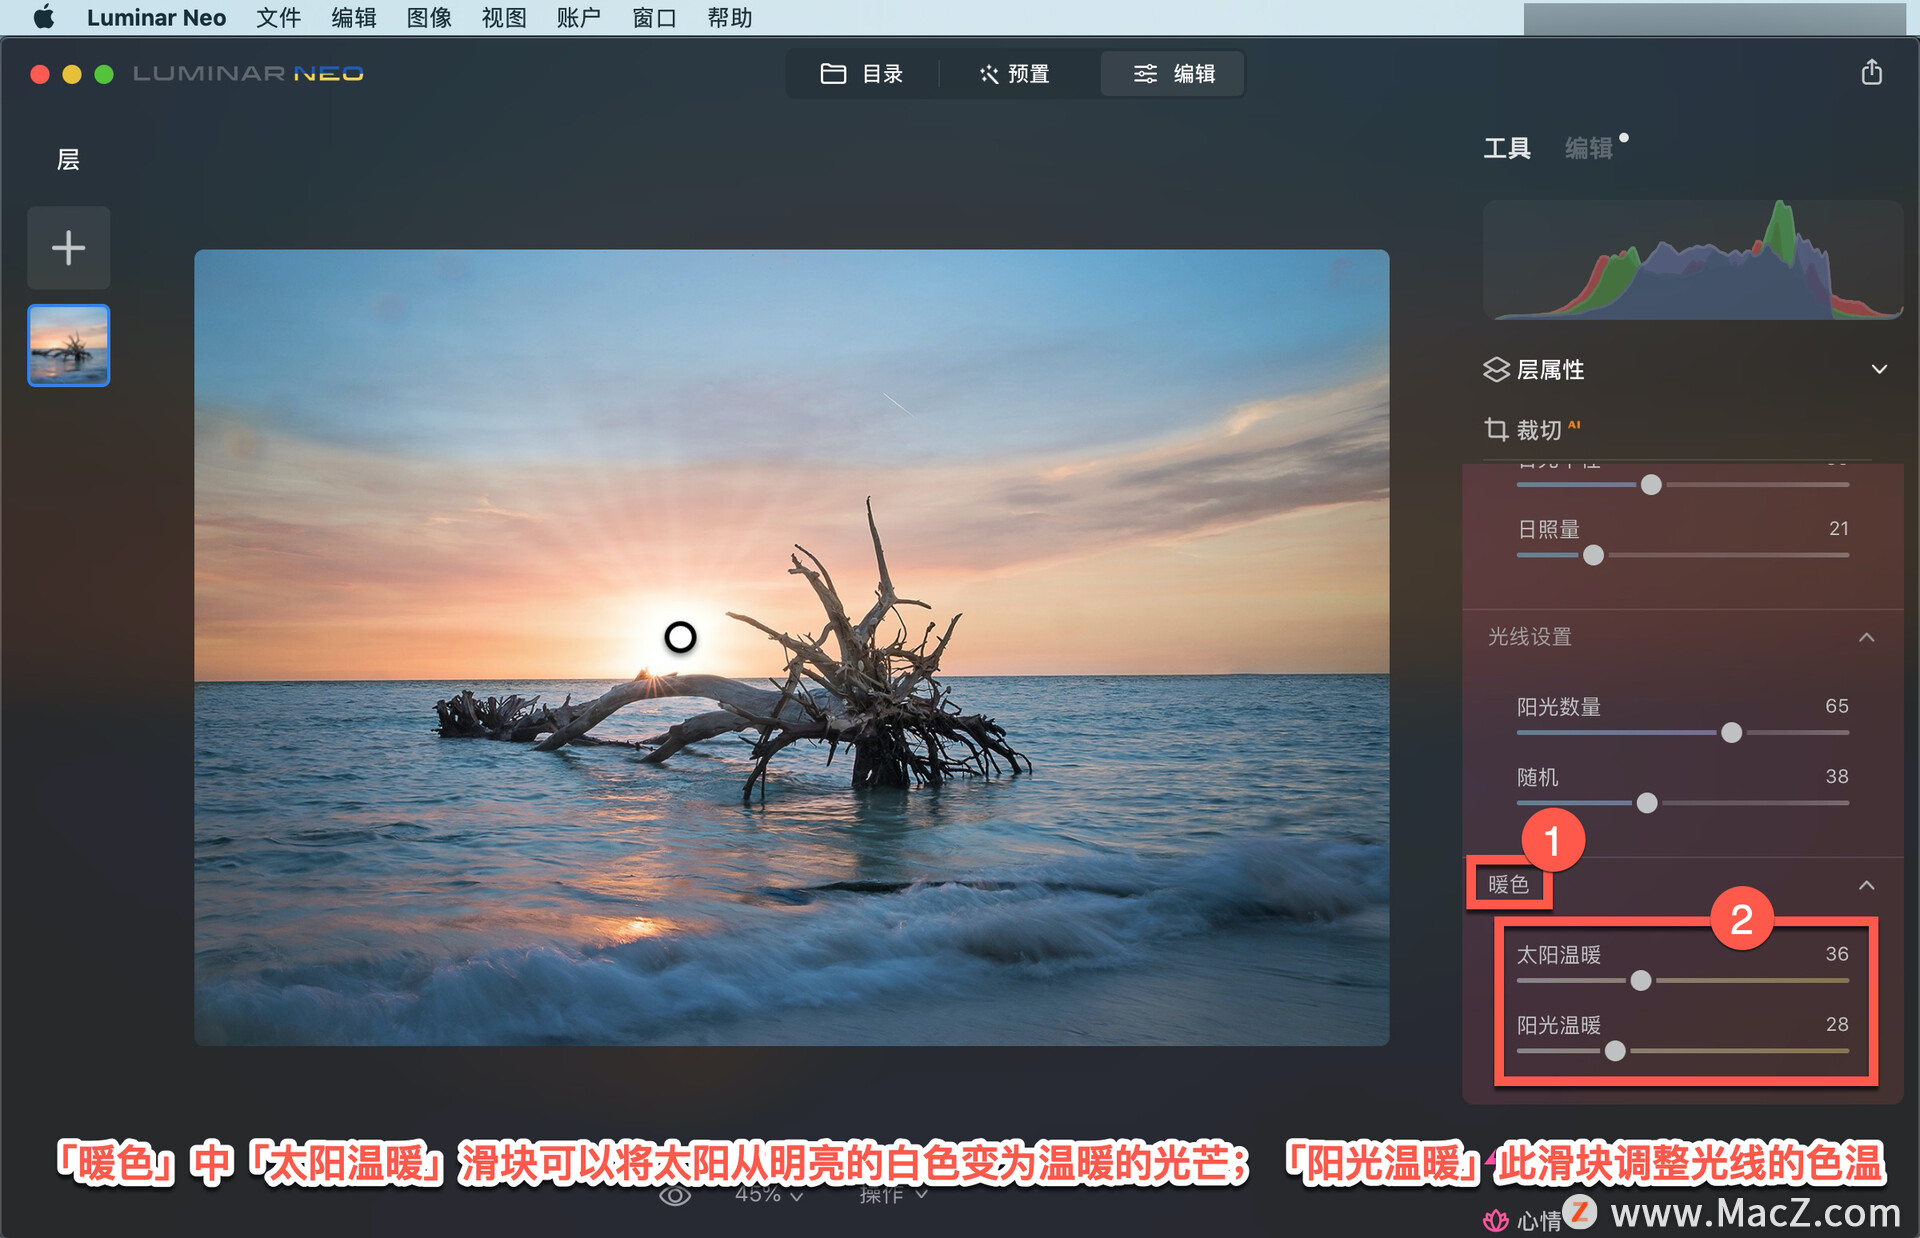
Task: Click the 太阳温暖 value 36
Action: point(1836,954)
